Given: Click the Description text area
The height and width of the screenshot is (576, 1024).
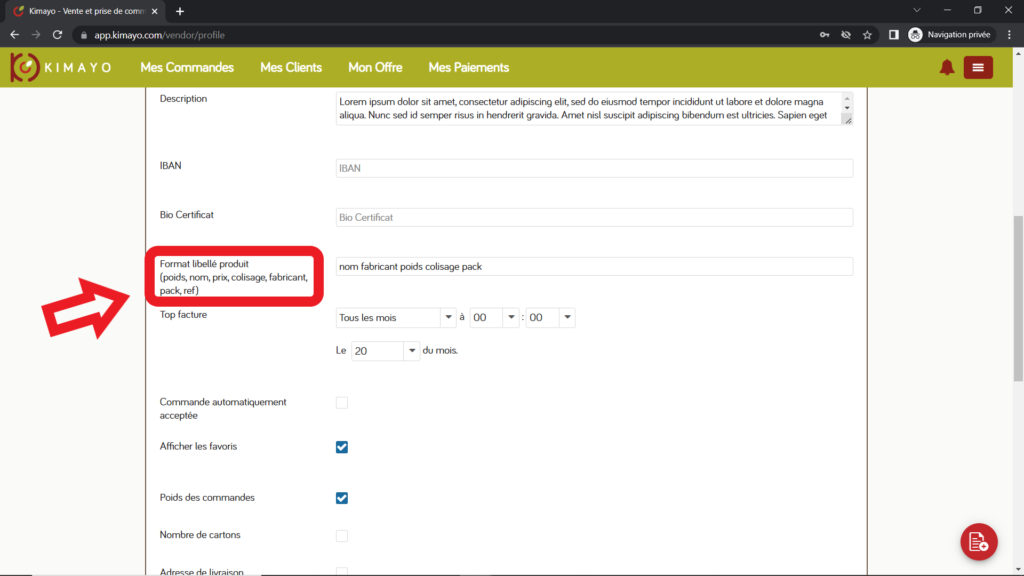Looking at the screenshot, I should (x=594, y=108).
